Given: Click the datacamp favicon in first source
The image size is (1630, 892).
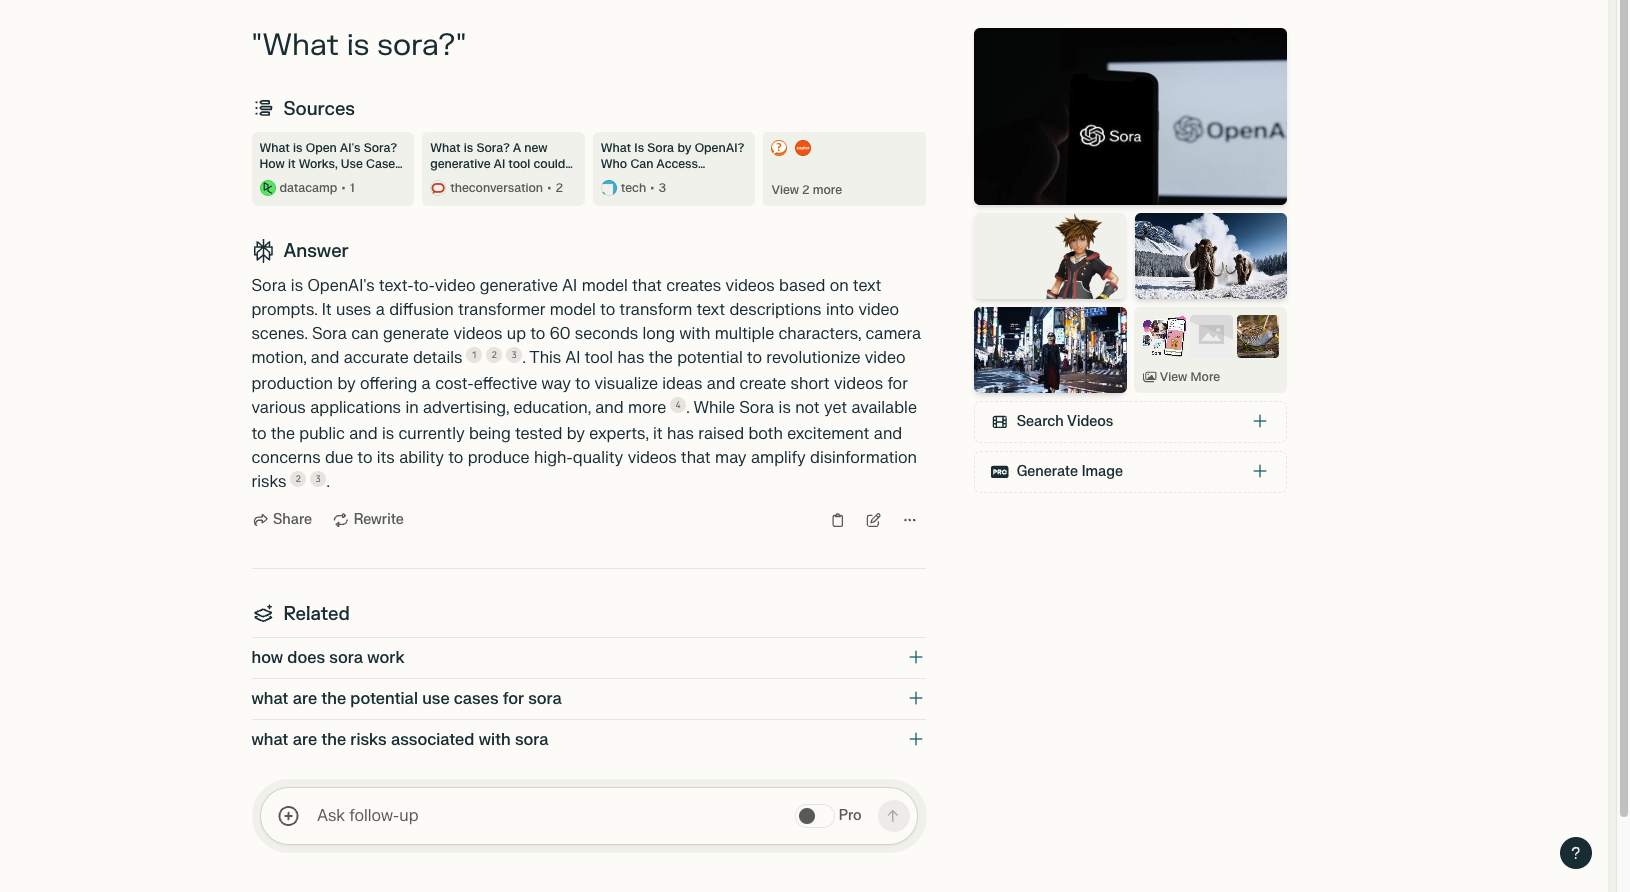Looking at the screenshot, I should pyautogui.click(x=268, y=188).
